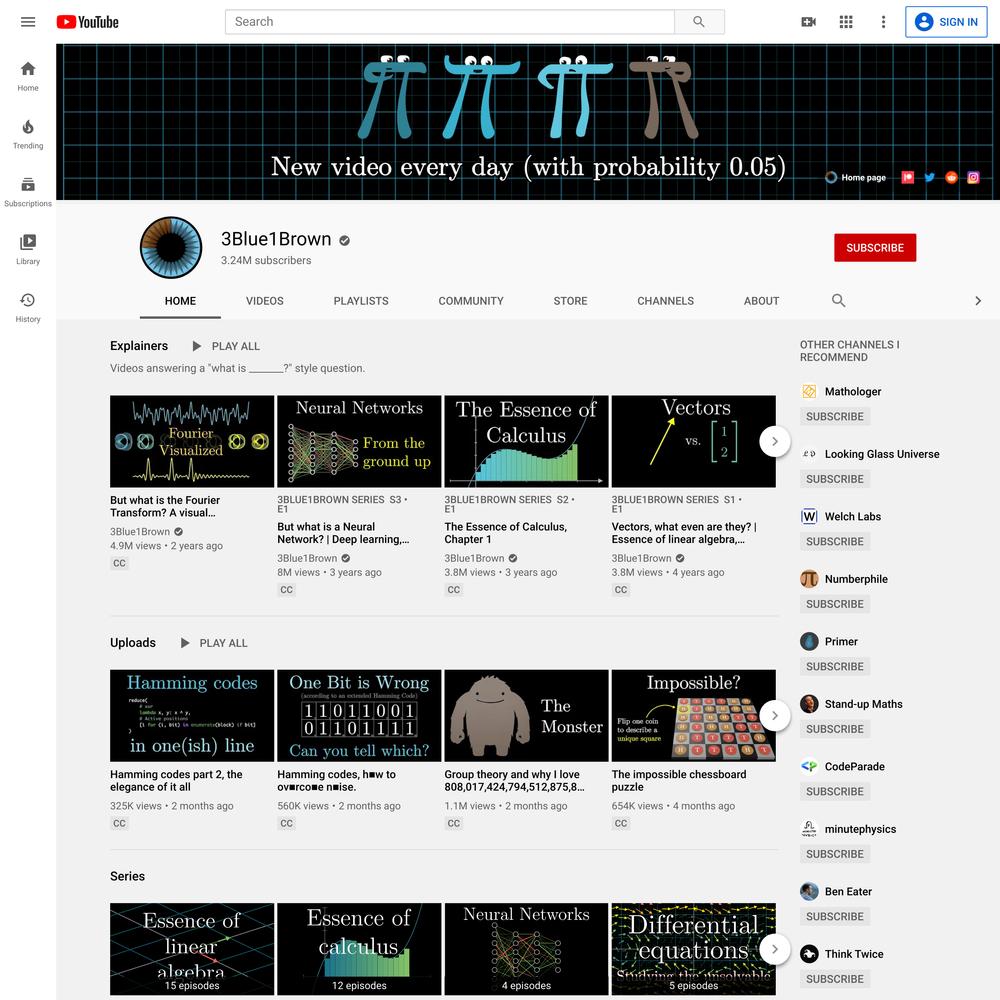Open the Instagram link in banner
Screen dimensions: 1000x1000
click(x=973, y=177)
